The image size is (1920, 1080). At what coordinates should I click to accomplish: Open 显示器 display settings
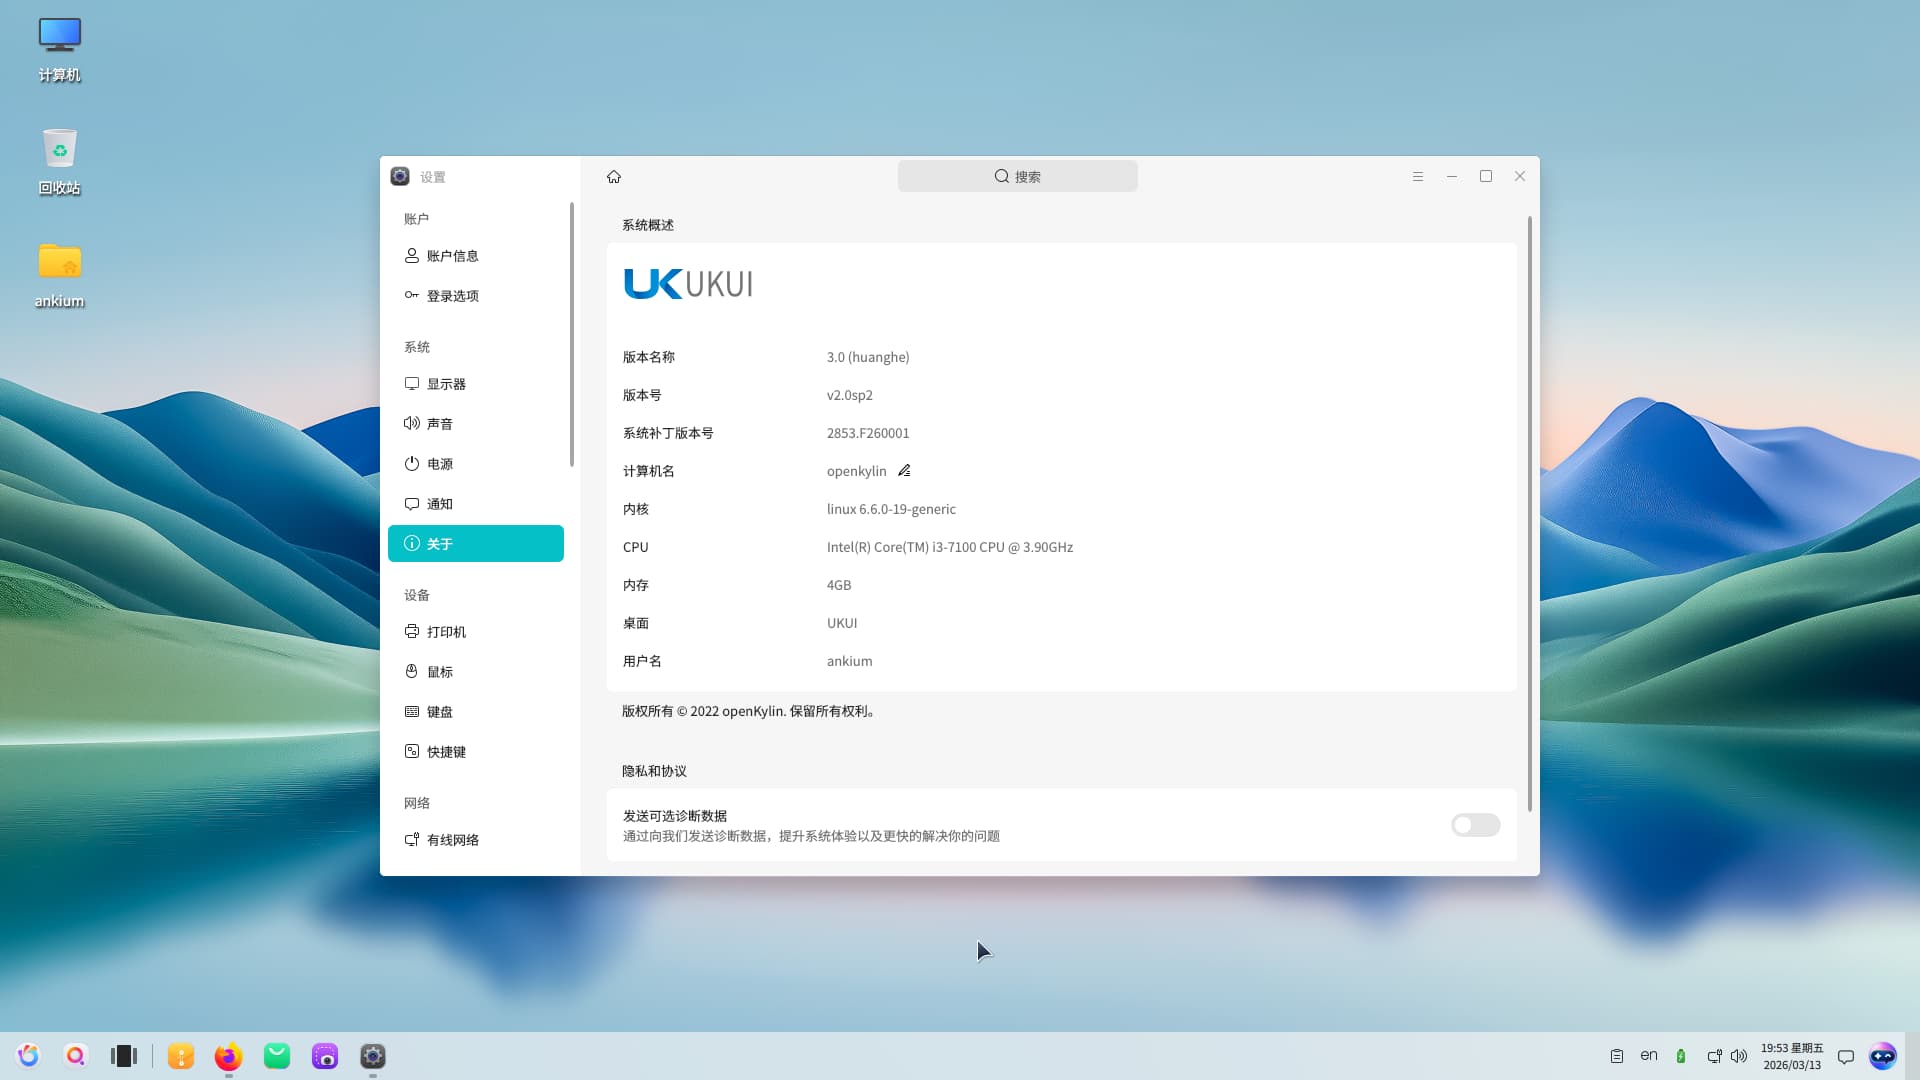(446, 384)
